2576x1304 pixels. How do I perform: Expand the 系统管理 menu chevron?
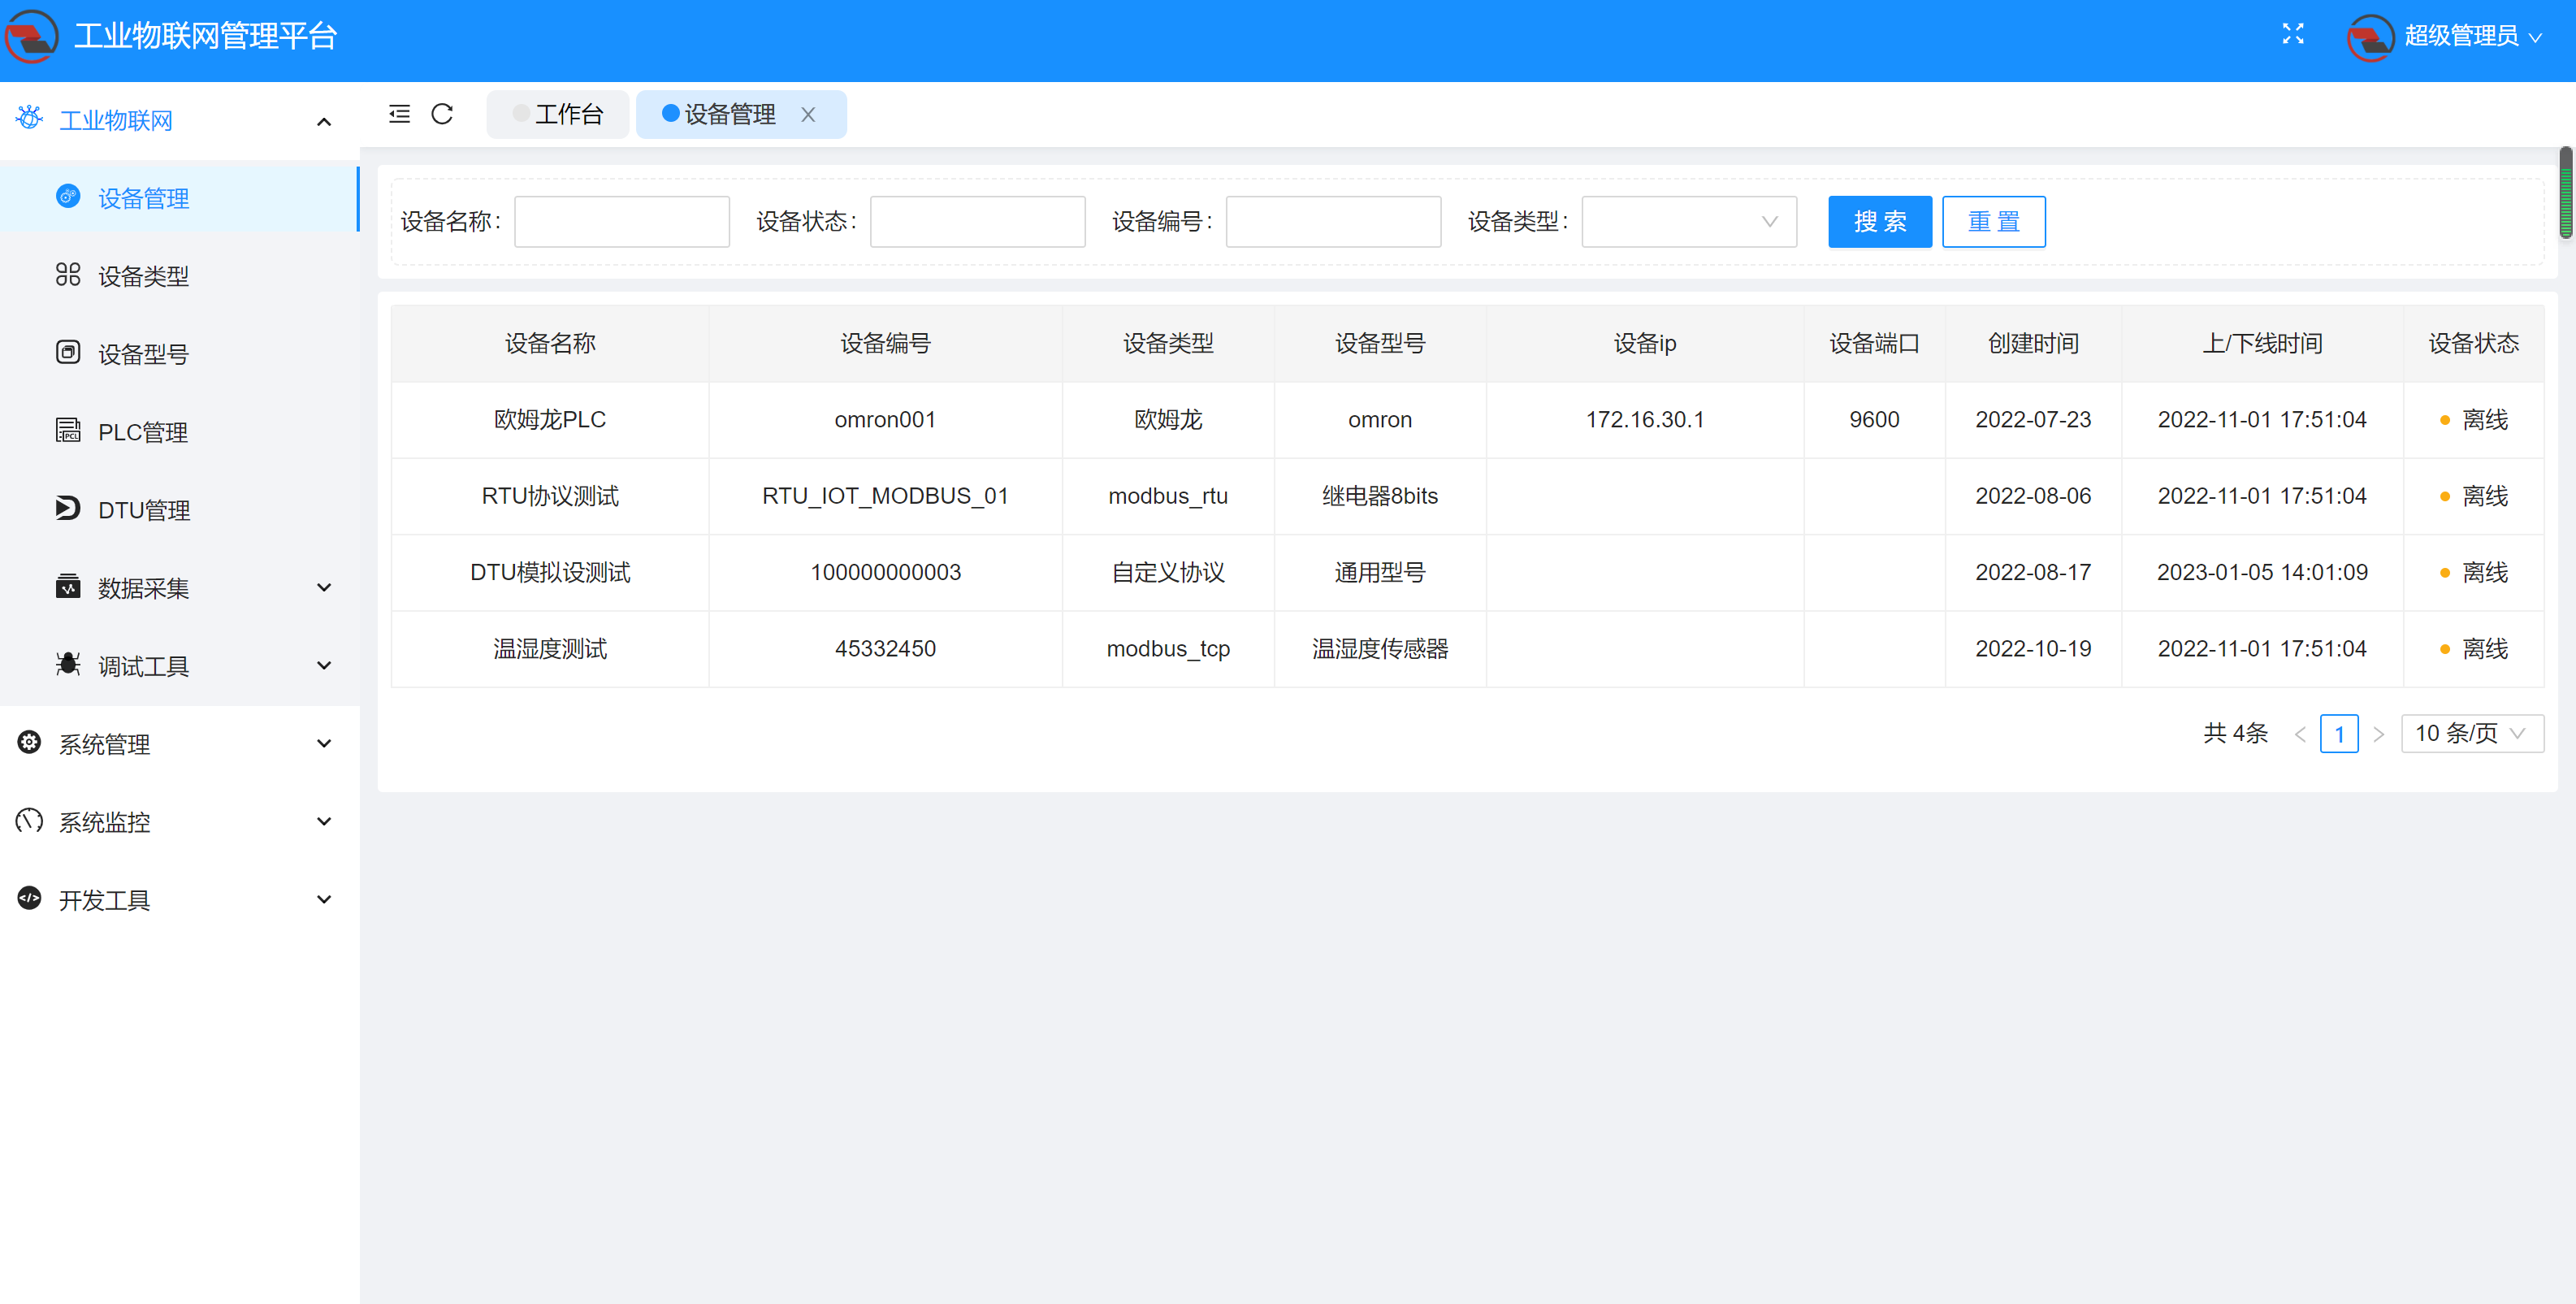click(323, 743)
